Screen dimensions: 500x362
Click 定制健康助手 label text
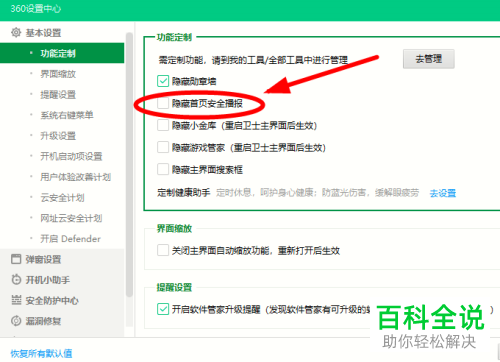[x=184, y=193]
